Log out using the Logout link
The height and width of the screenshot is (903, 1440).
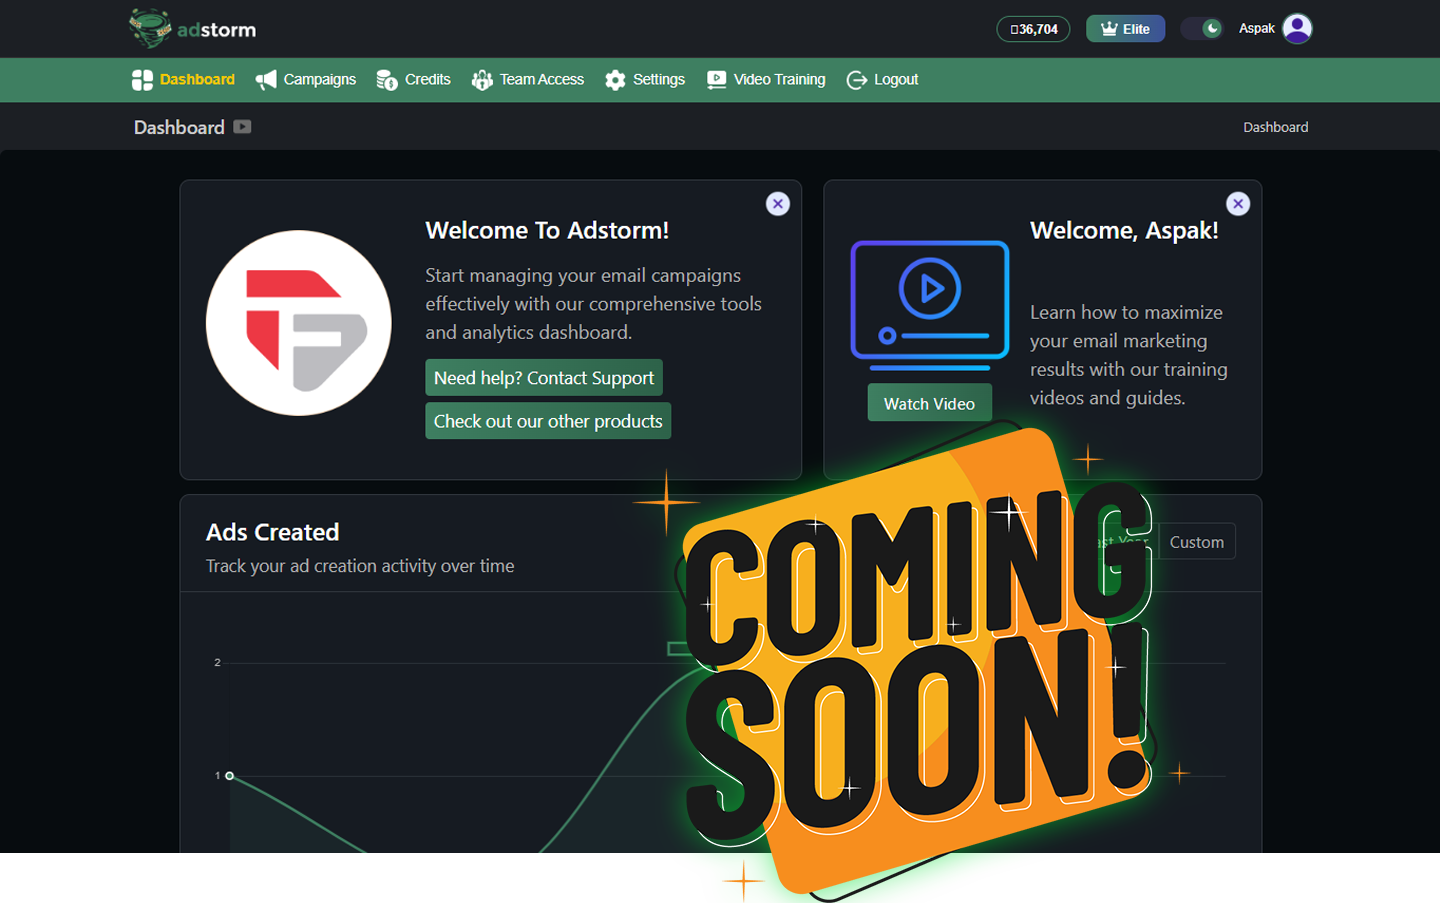point(882,80)
